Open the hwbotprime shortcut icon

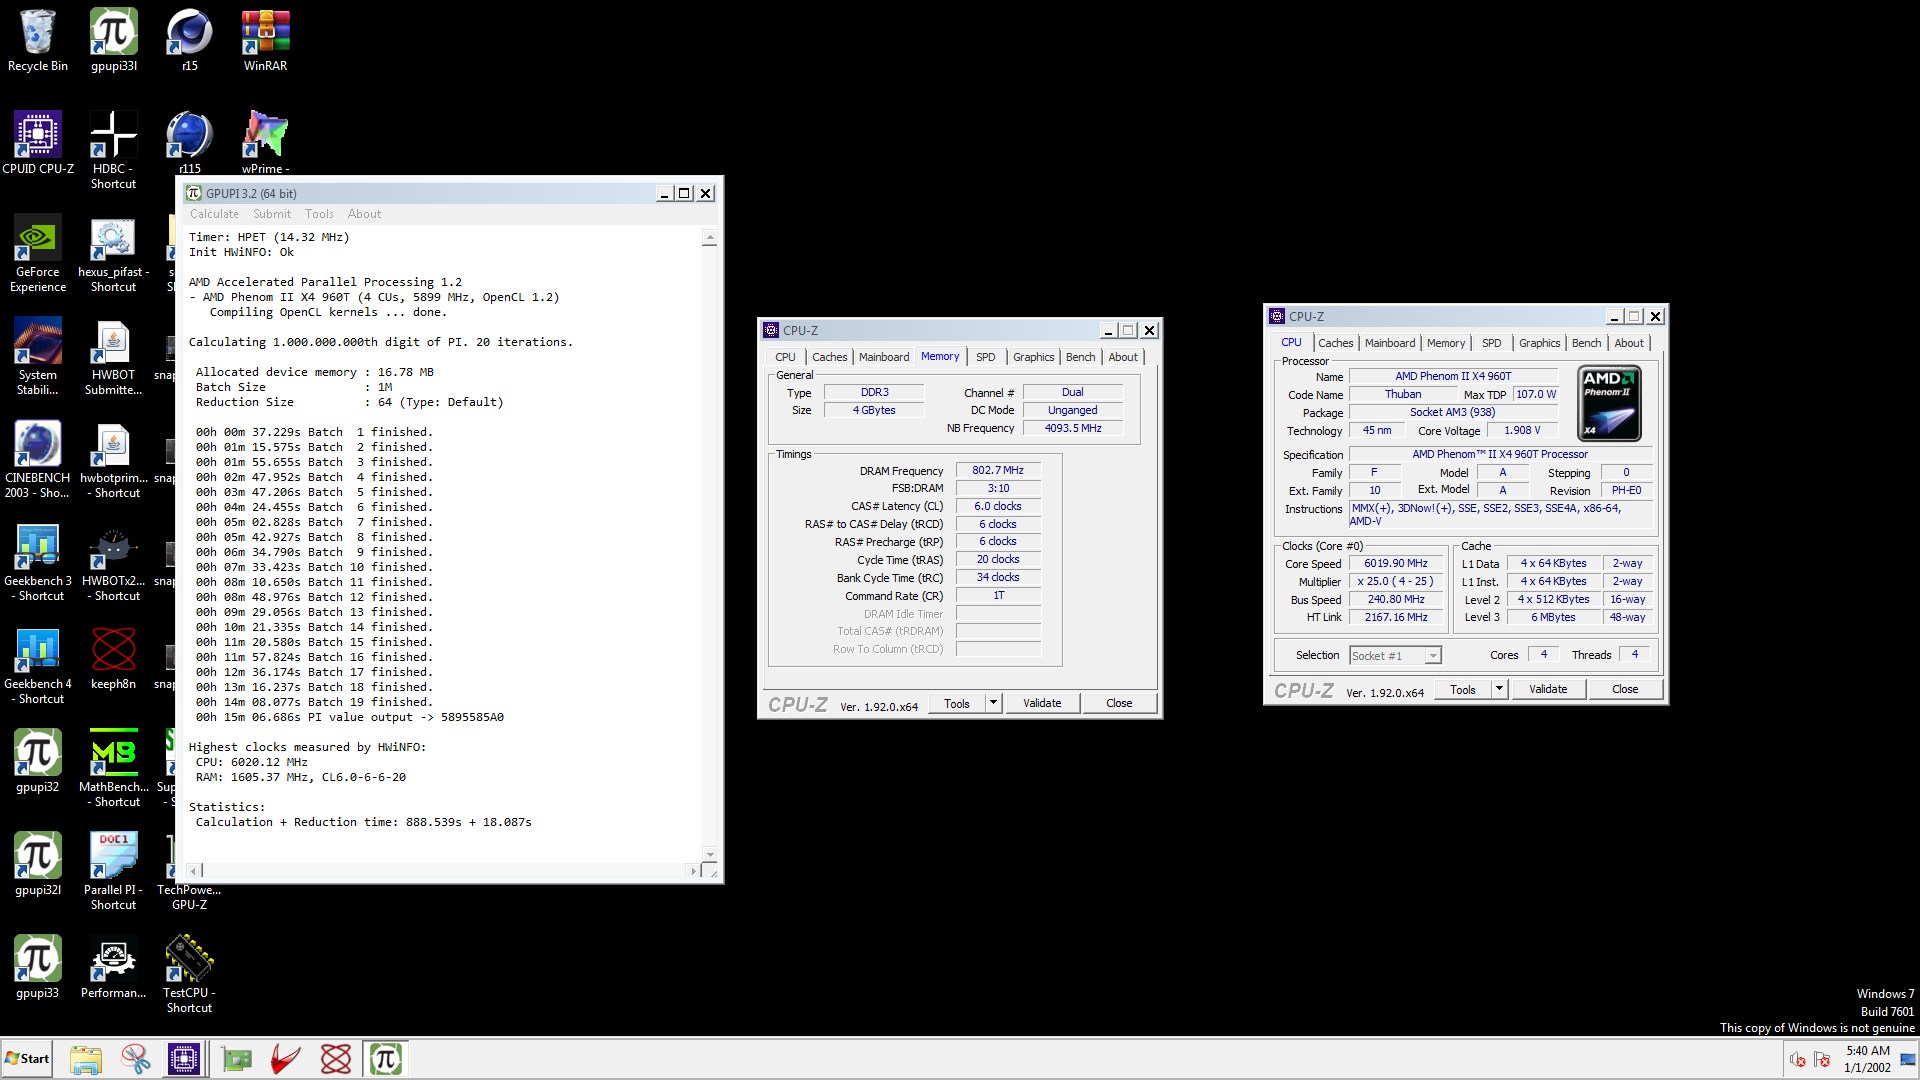tap(113, 460)
